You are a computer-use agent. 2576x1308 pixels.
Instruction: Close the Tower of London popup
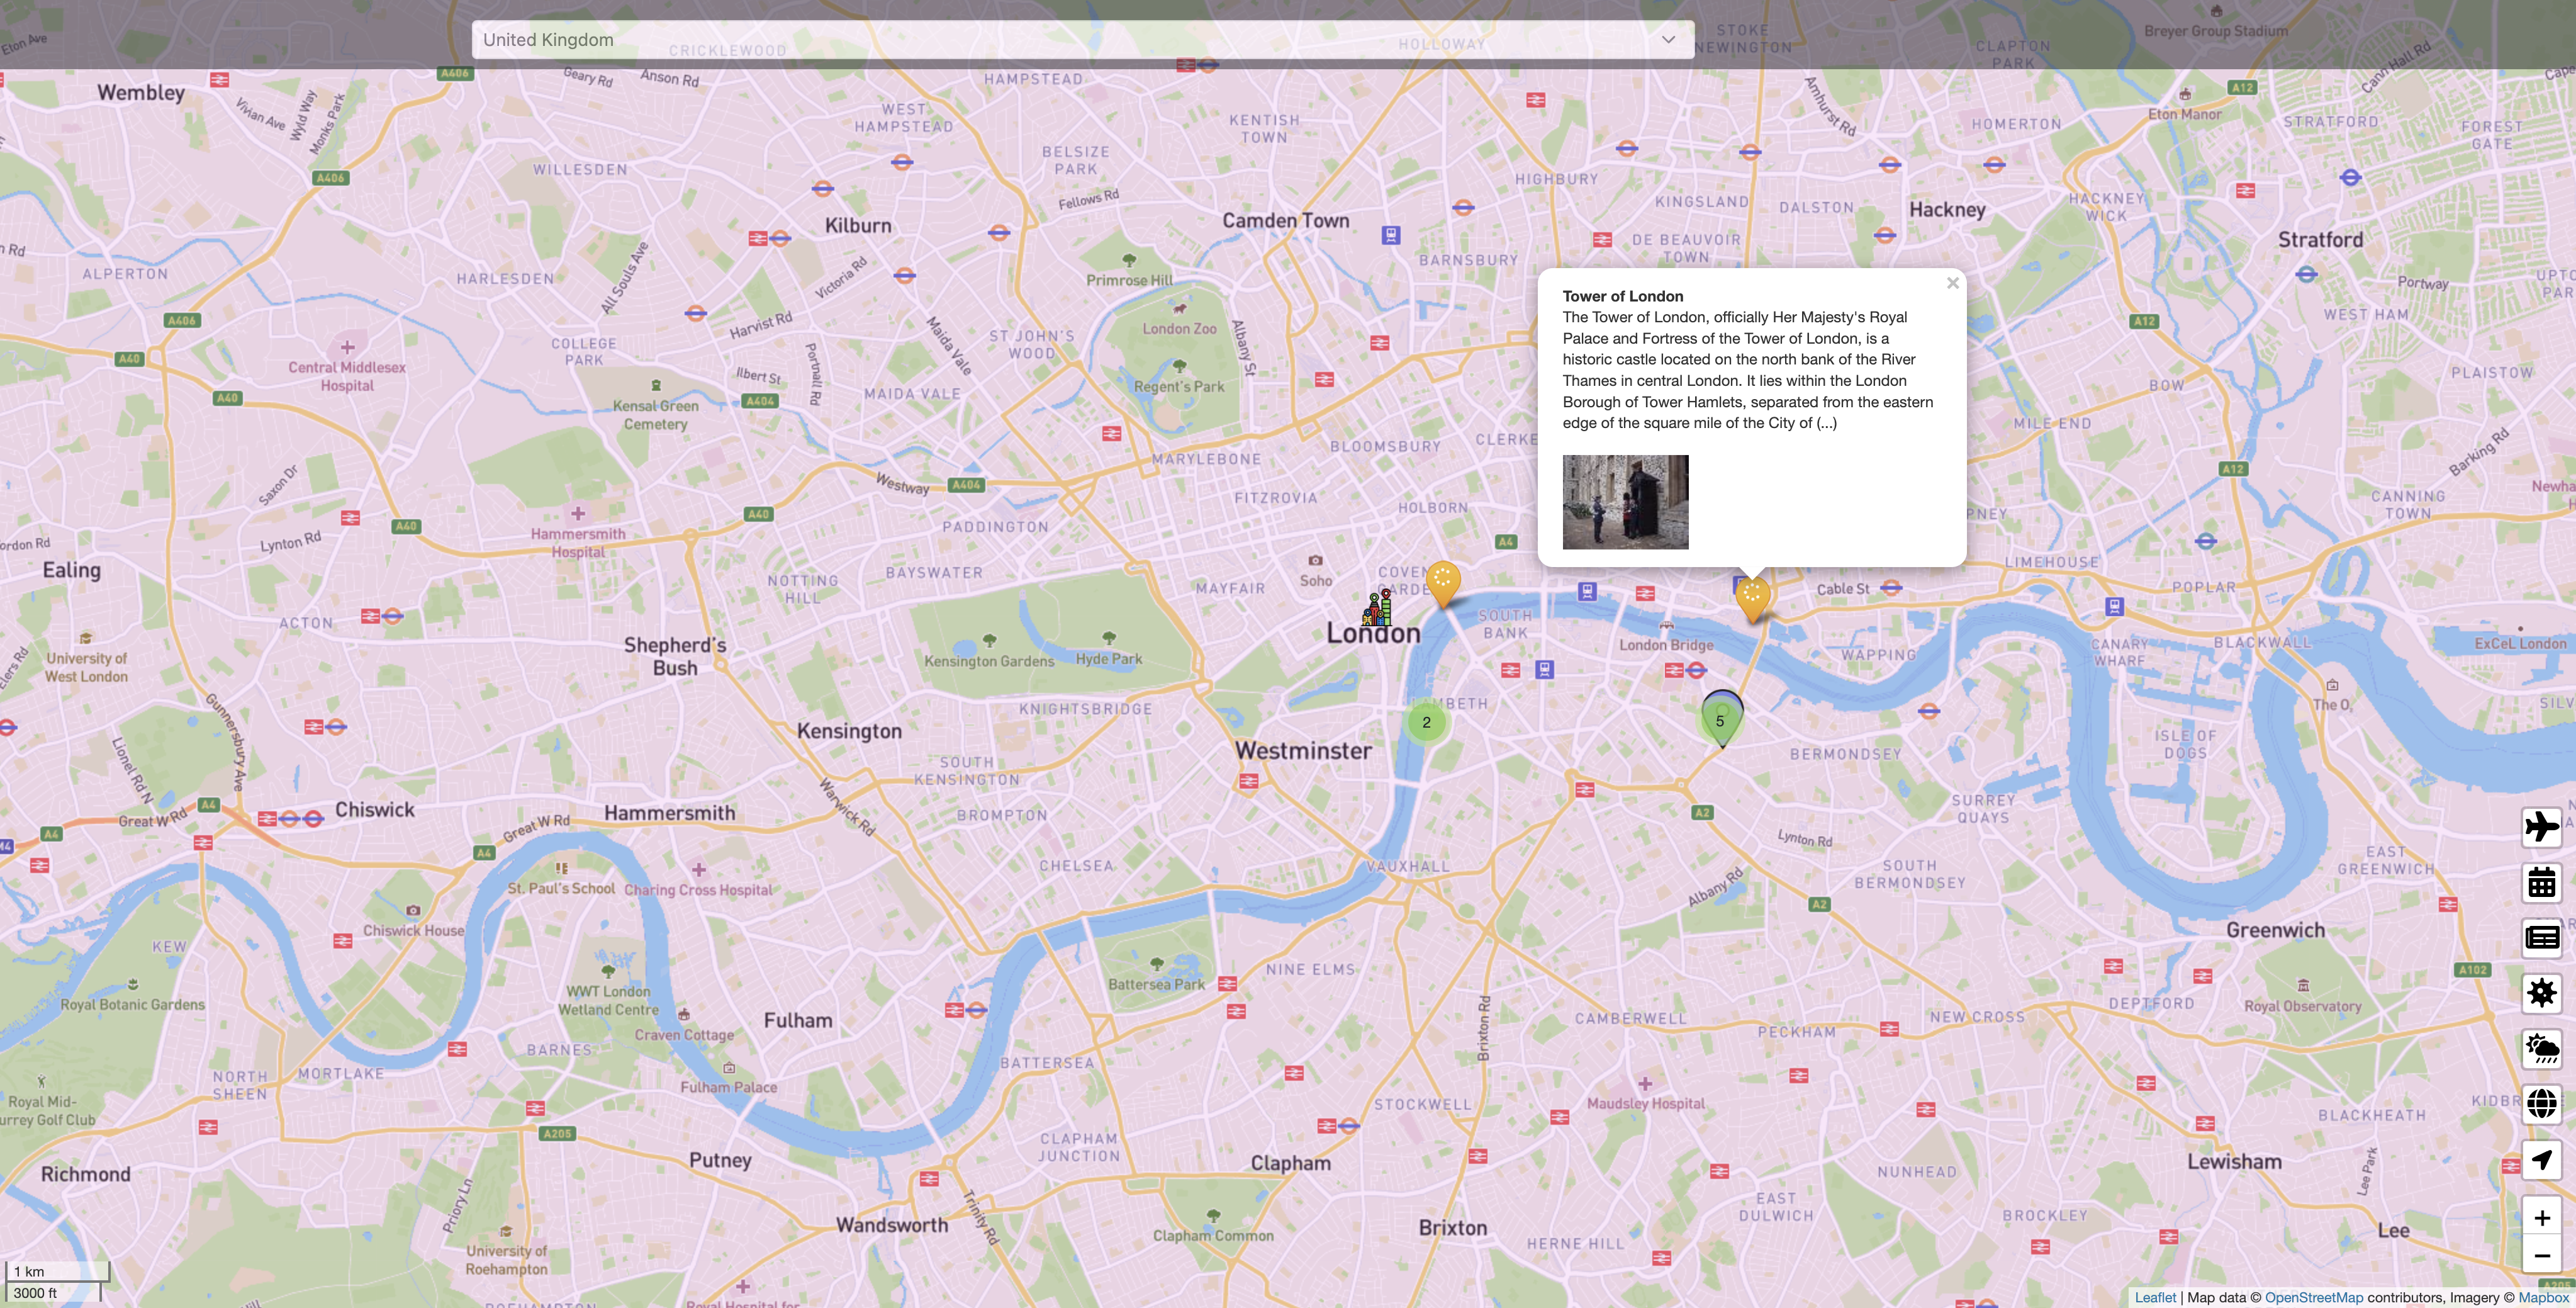(x=1952, y=283)
